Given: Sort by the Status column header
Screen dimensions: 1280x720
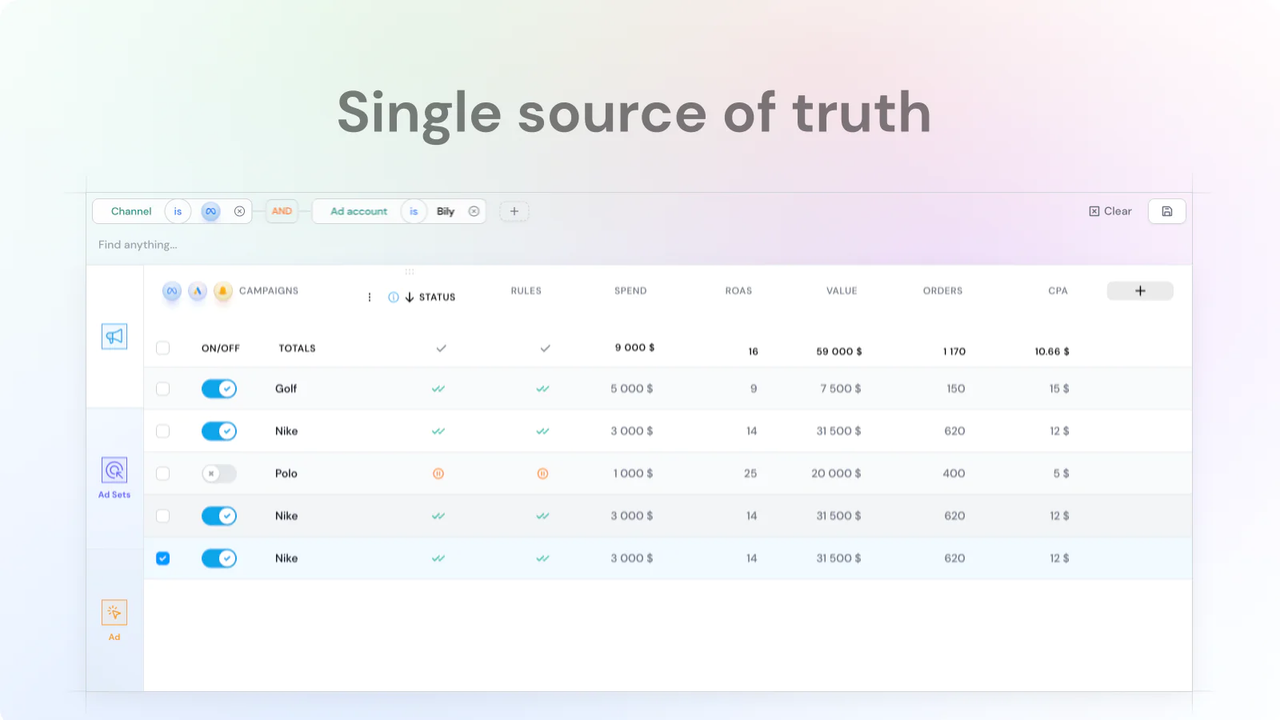Looking at the screenshot, I should (x=437, y=297).
